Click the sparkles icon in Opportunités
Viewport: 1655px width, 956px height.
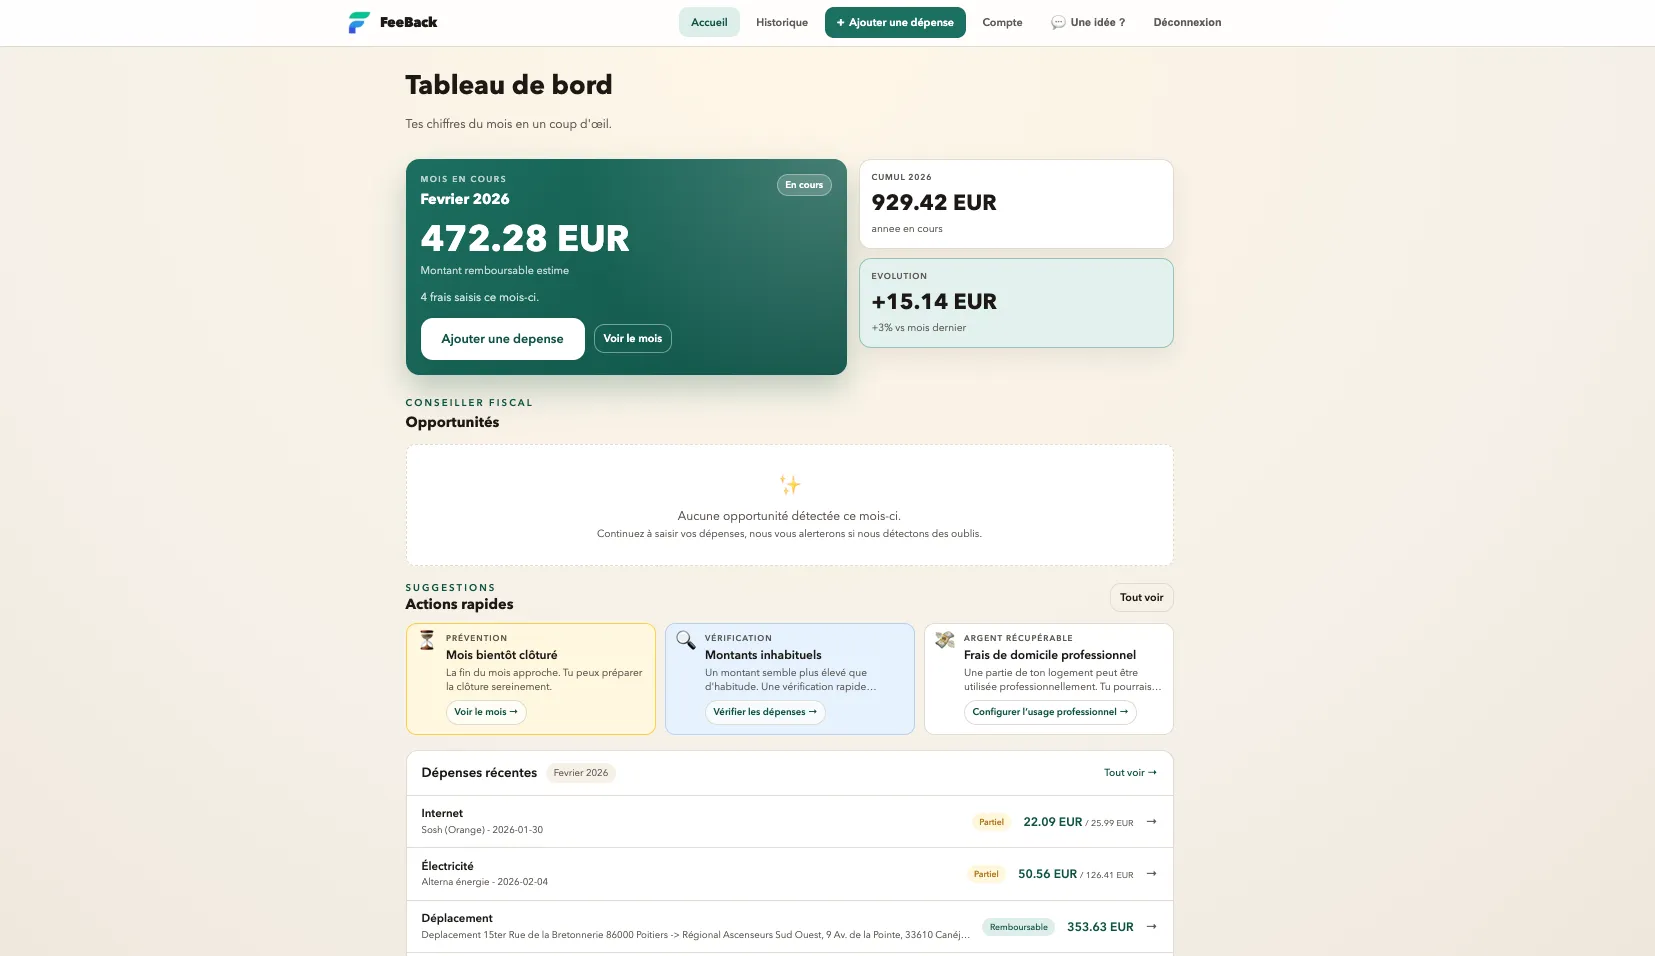tap(790, 485)
